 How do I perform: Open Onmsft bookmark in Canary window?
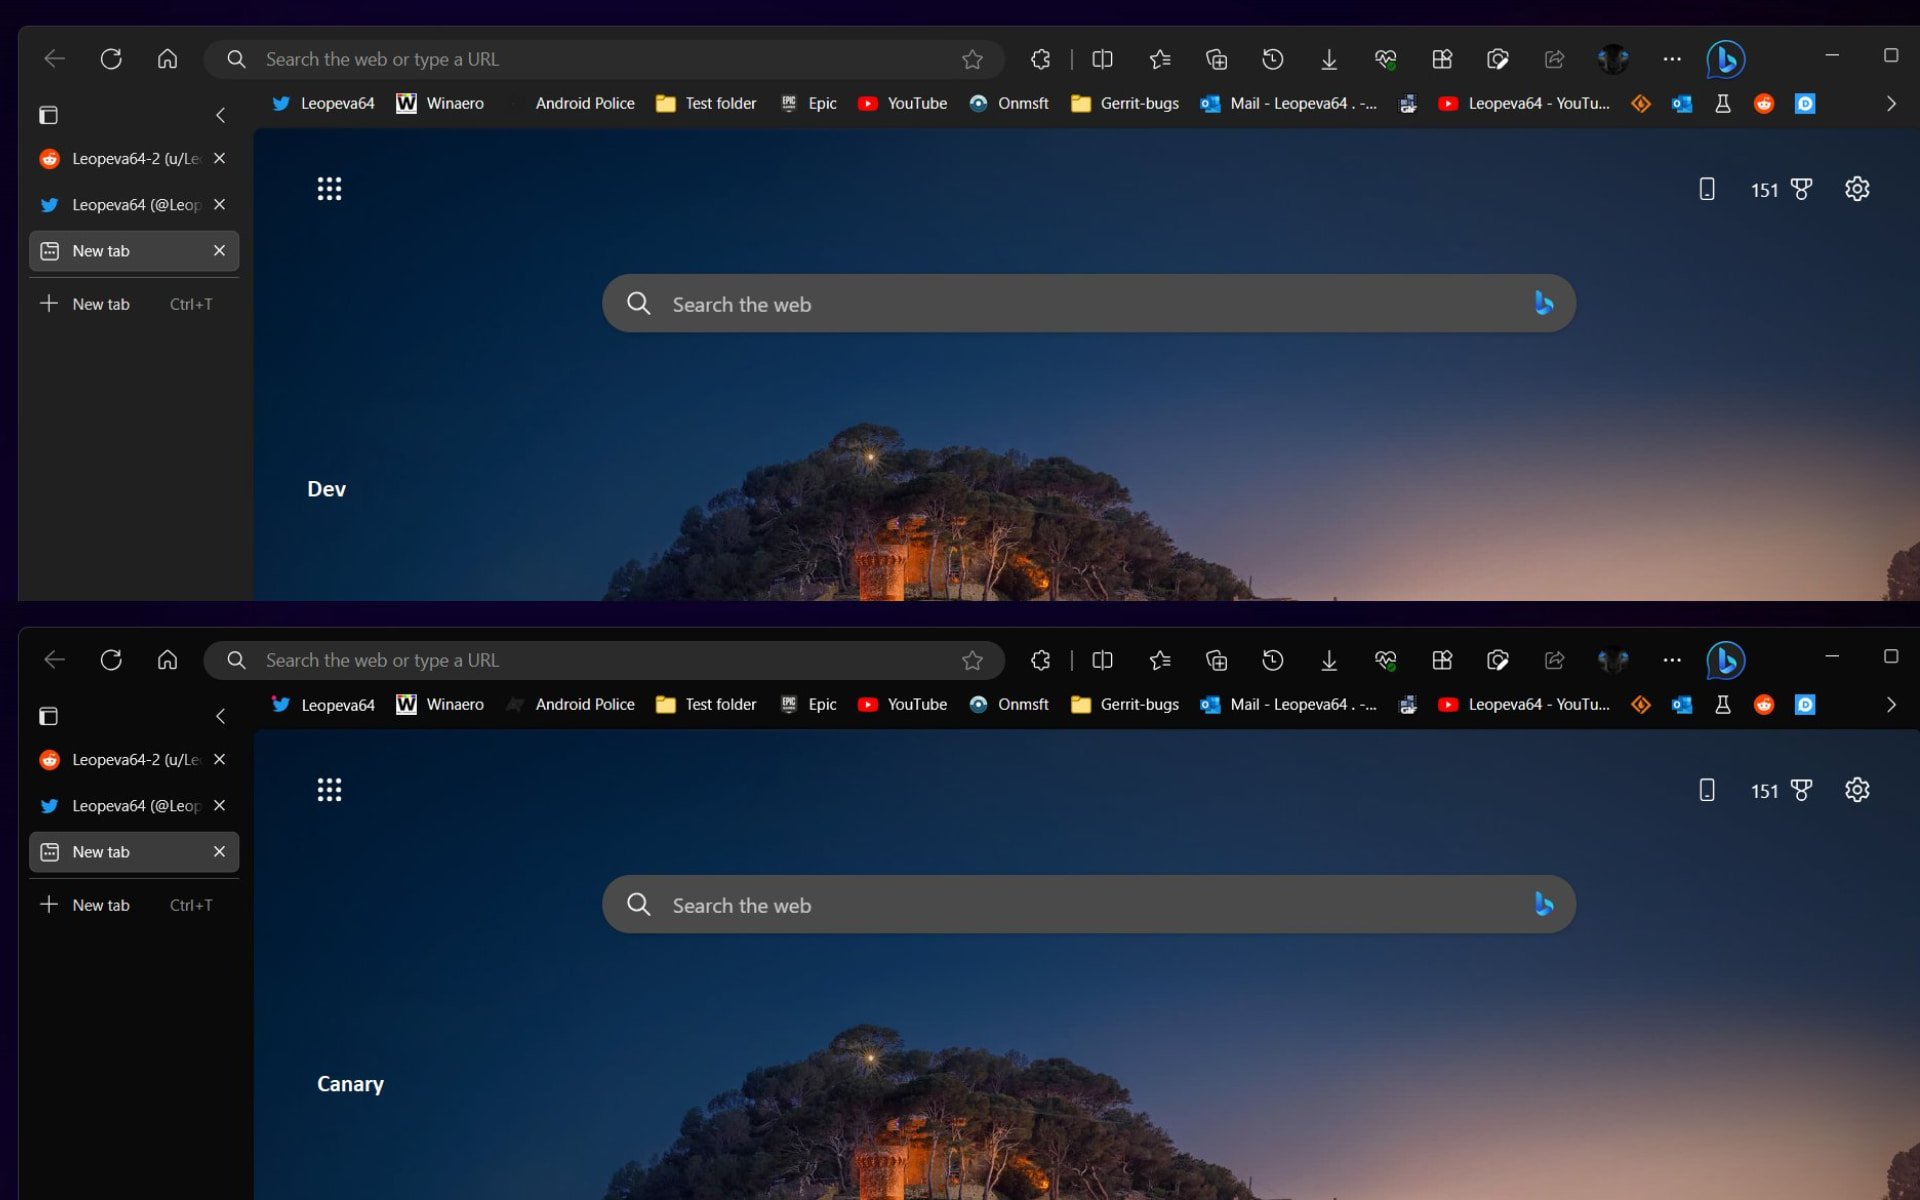pos(1008,704)
